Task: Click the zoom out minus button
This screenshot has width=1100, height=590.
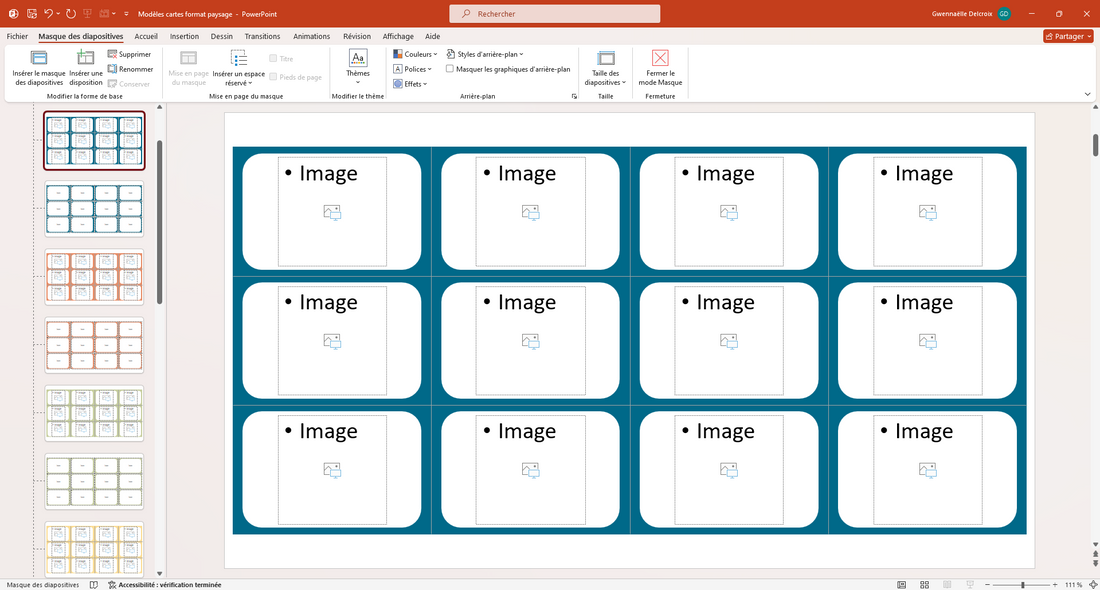Action: tap(987, 584)
